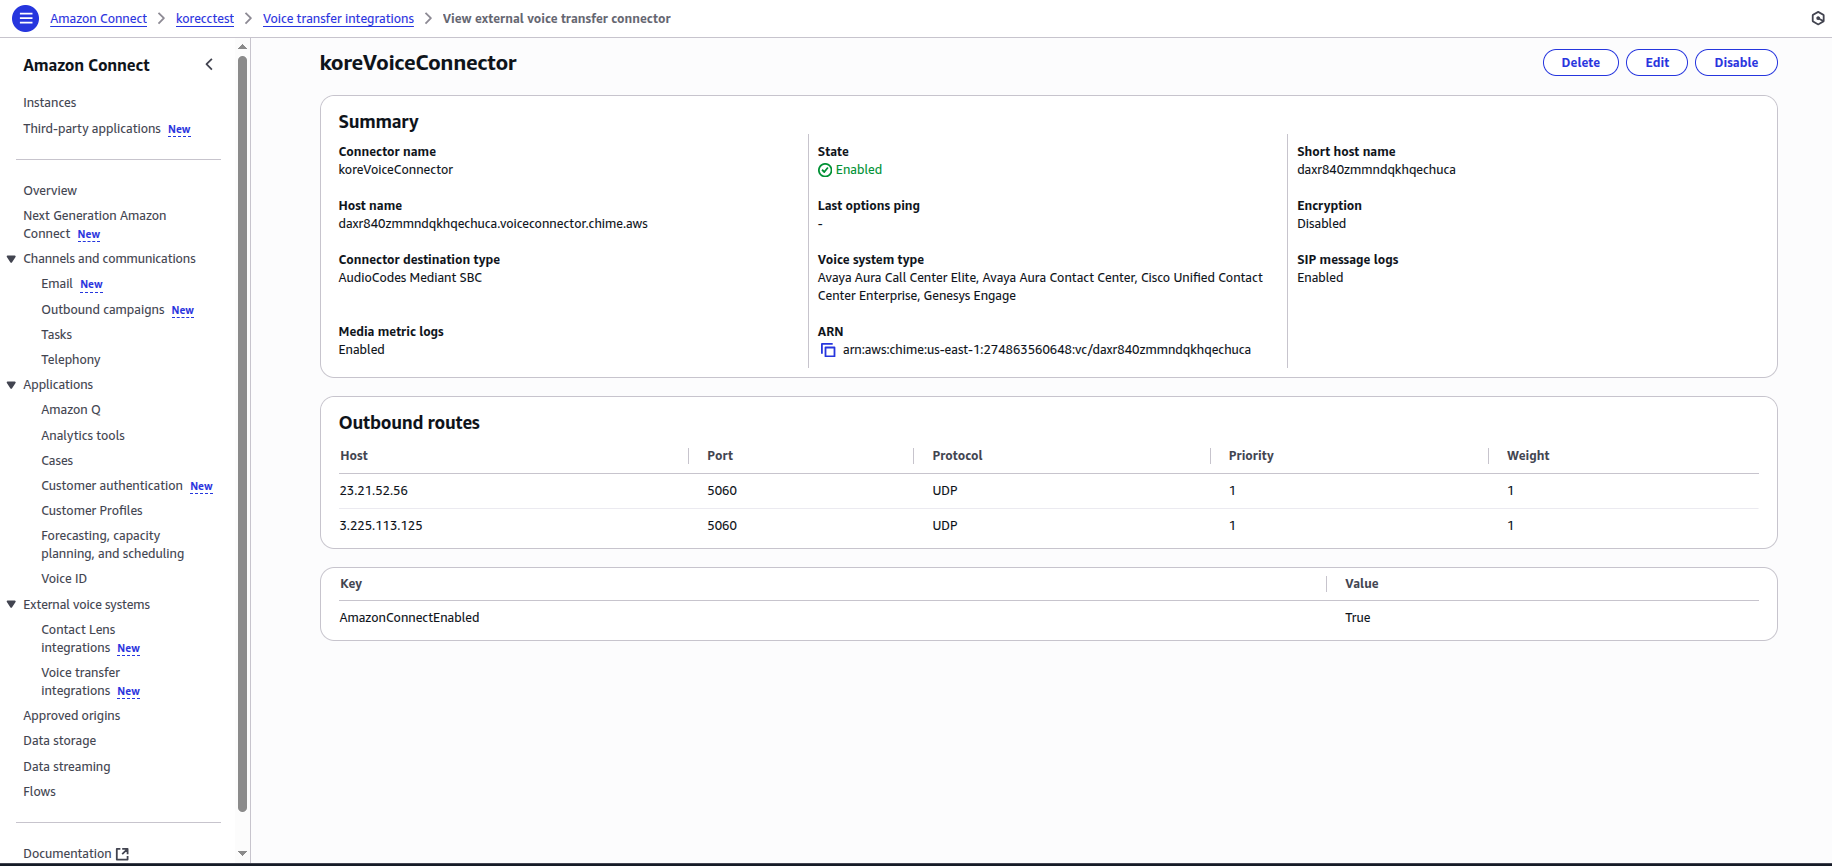Open the external Documentation link icon

(x=123, y=854)
